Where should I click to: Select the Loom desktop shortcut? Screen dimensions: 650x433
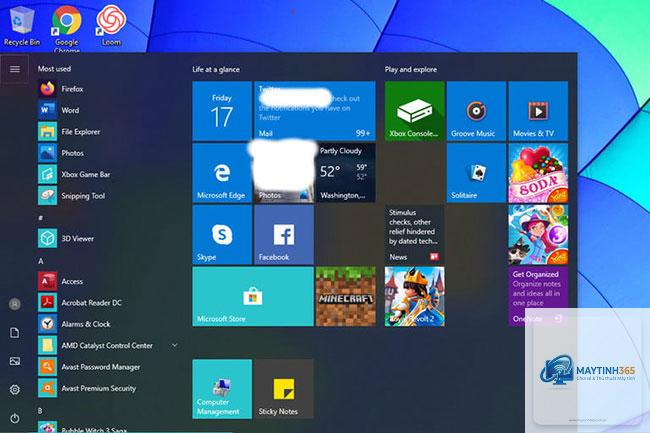point(111,26)
